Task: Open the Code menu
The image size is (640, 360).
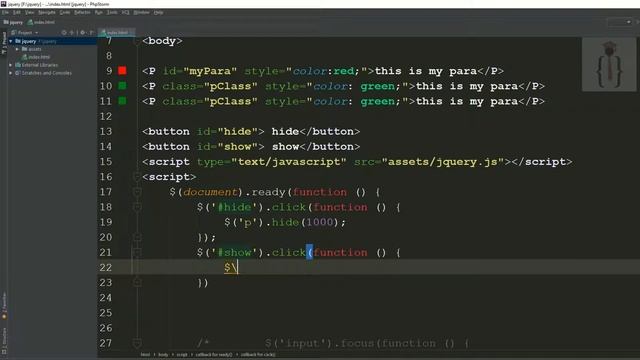Action: 64,13
